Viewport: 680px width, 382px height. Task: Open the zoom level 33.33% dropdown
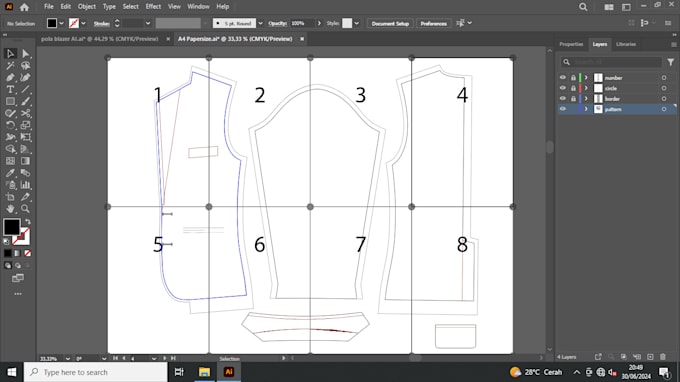(x=68, y=359)
